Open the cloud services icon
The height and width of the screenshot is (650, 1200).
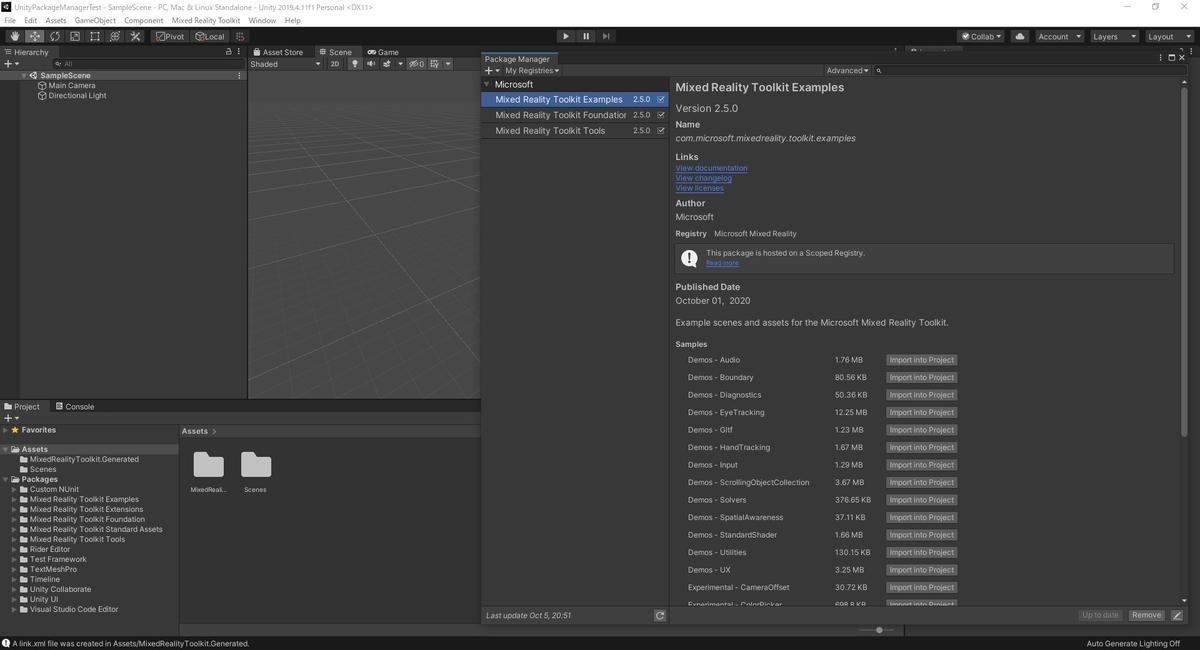pos(1019,36)
